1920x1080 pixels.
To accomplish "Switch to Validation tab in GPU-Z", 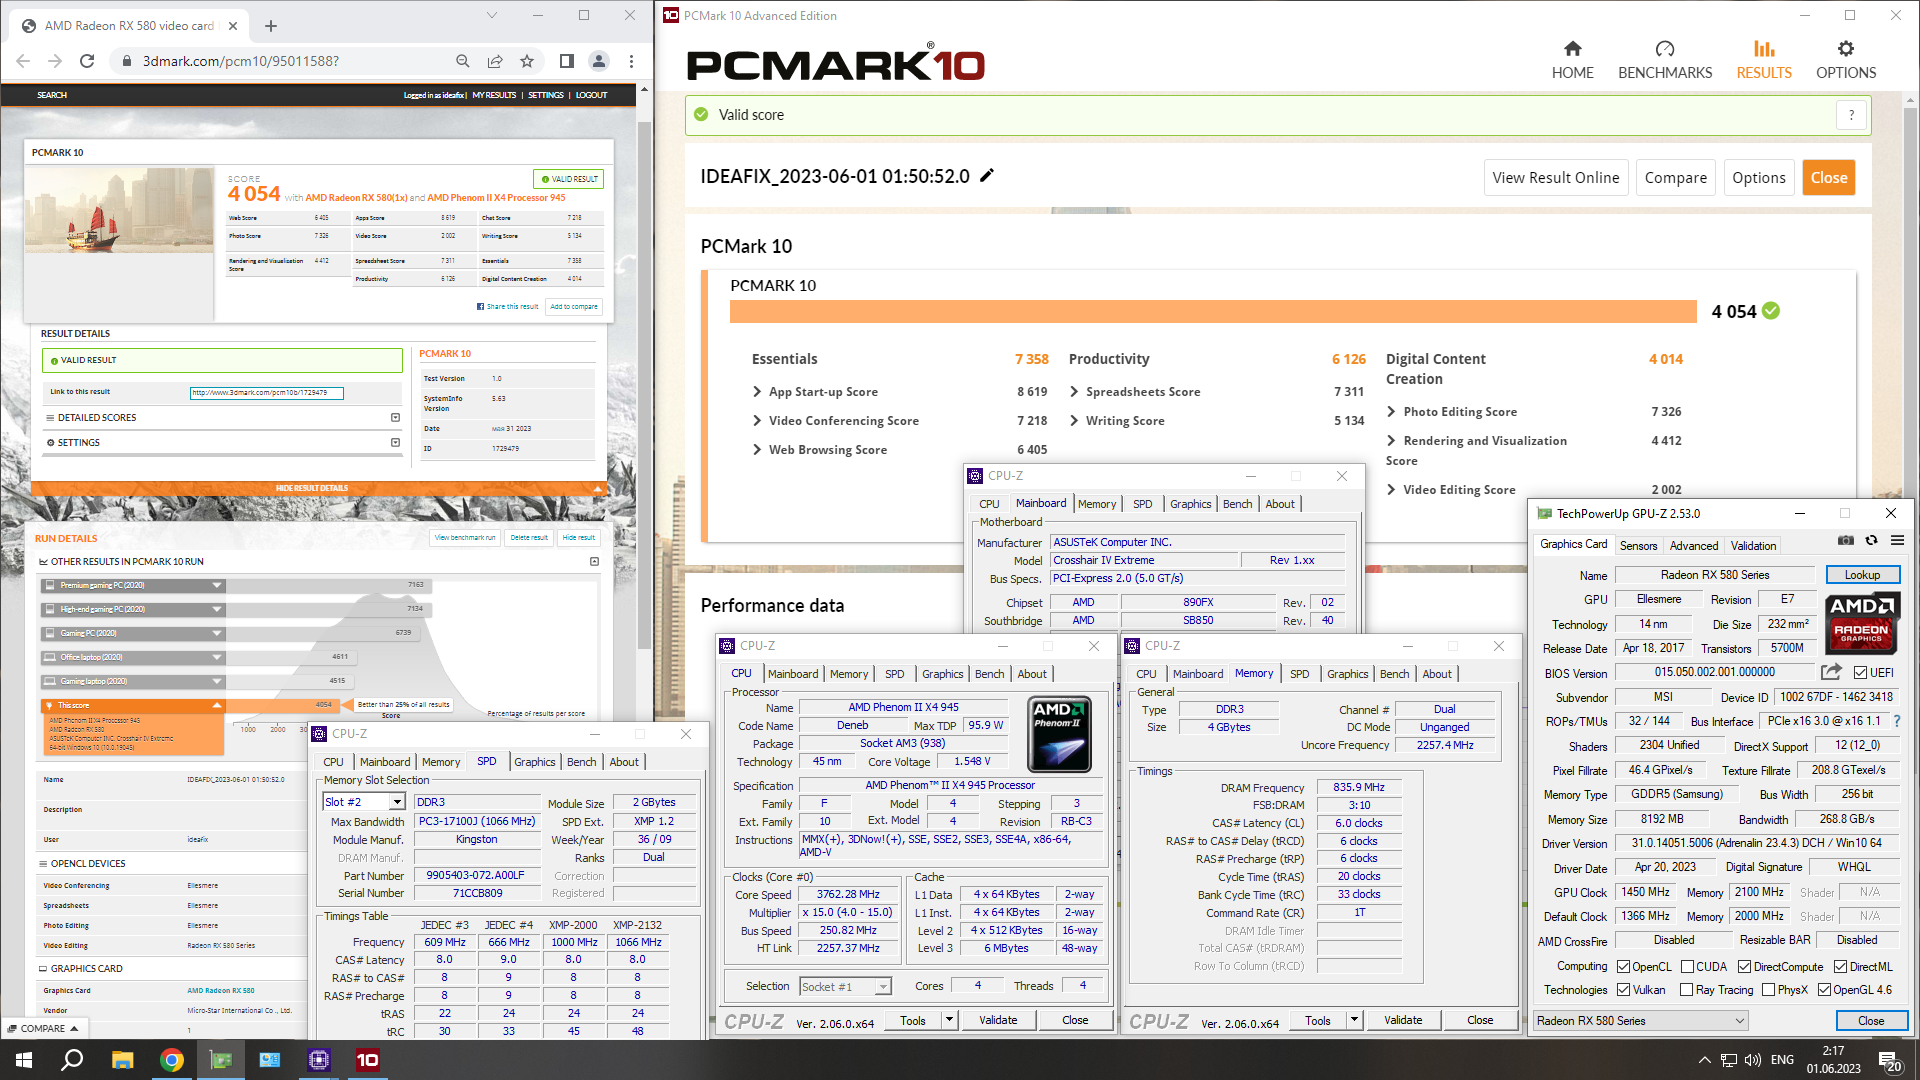I will pyautogui.click(x=1753, y=546).
